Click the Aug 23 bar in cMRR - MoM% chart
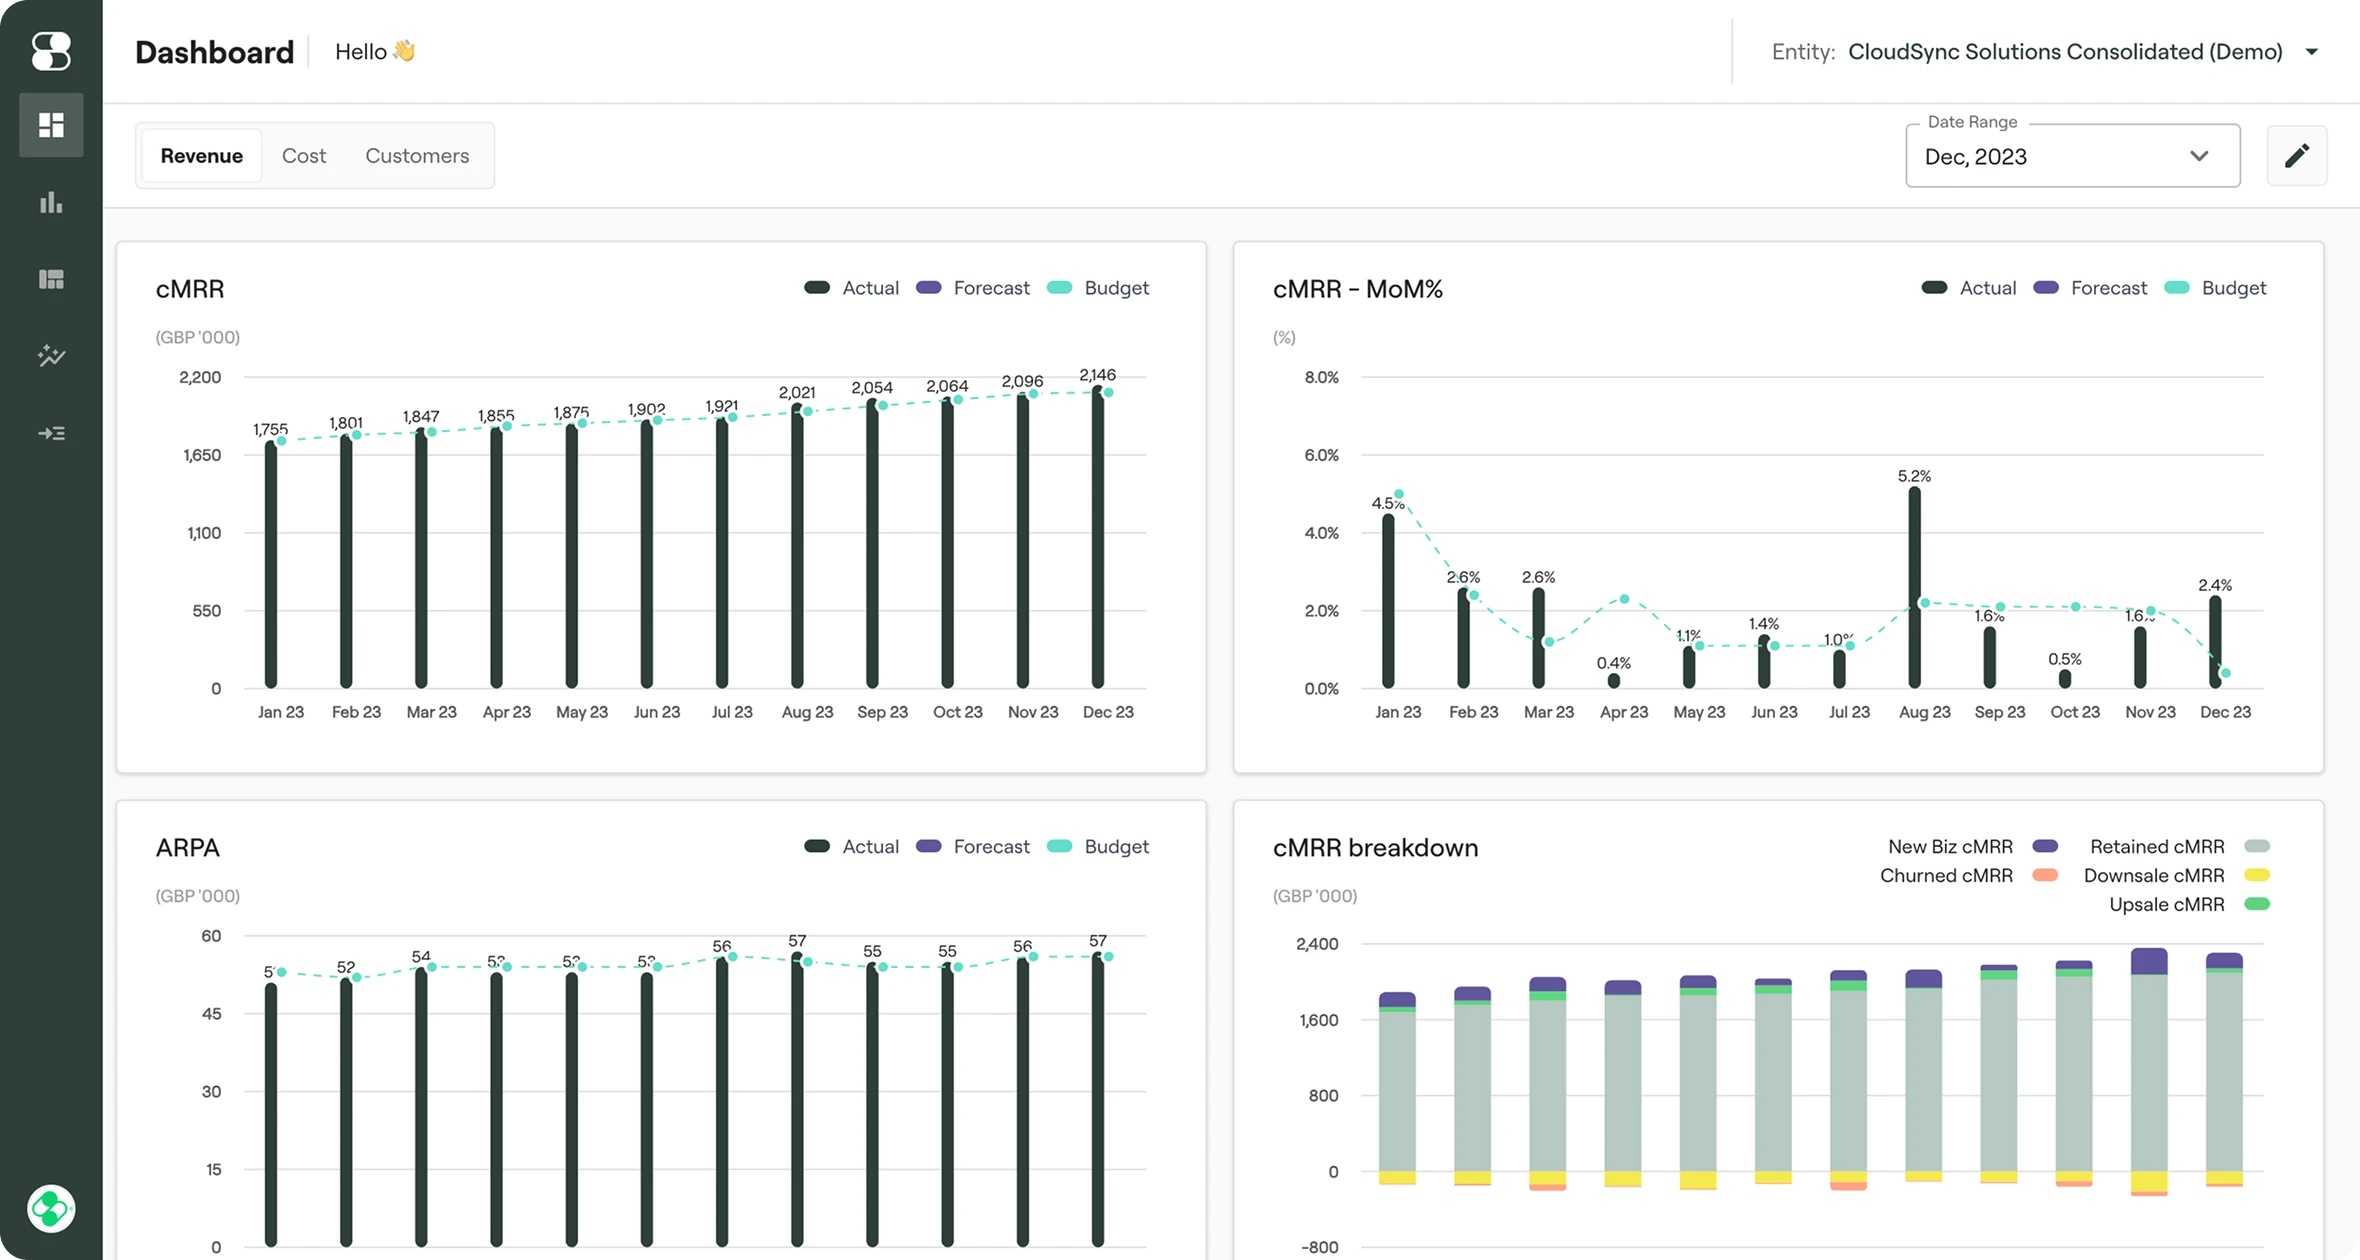This screenshot has height=1260, width=2360. (x=1914, y=588)
